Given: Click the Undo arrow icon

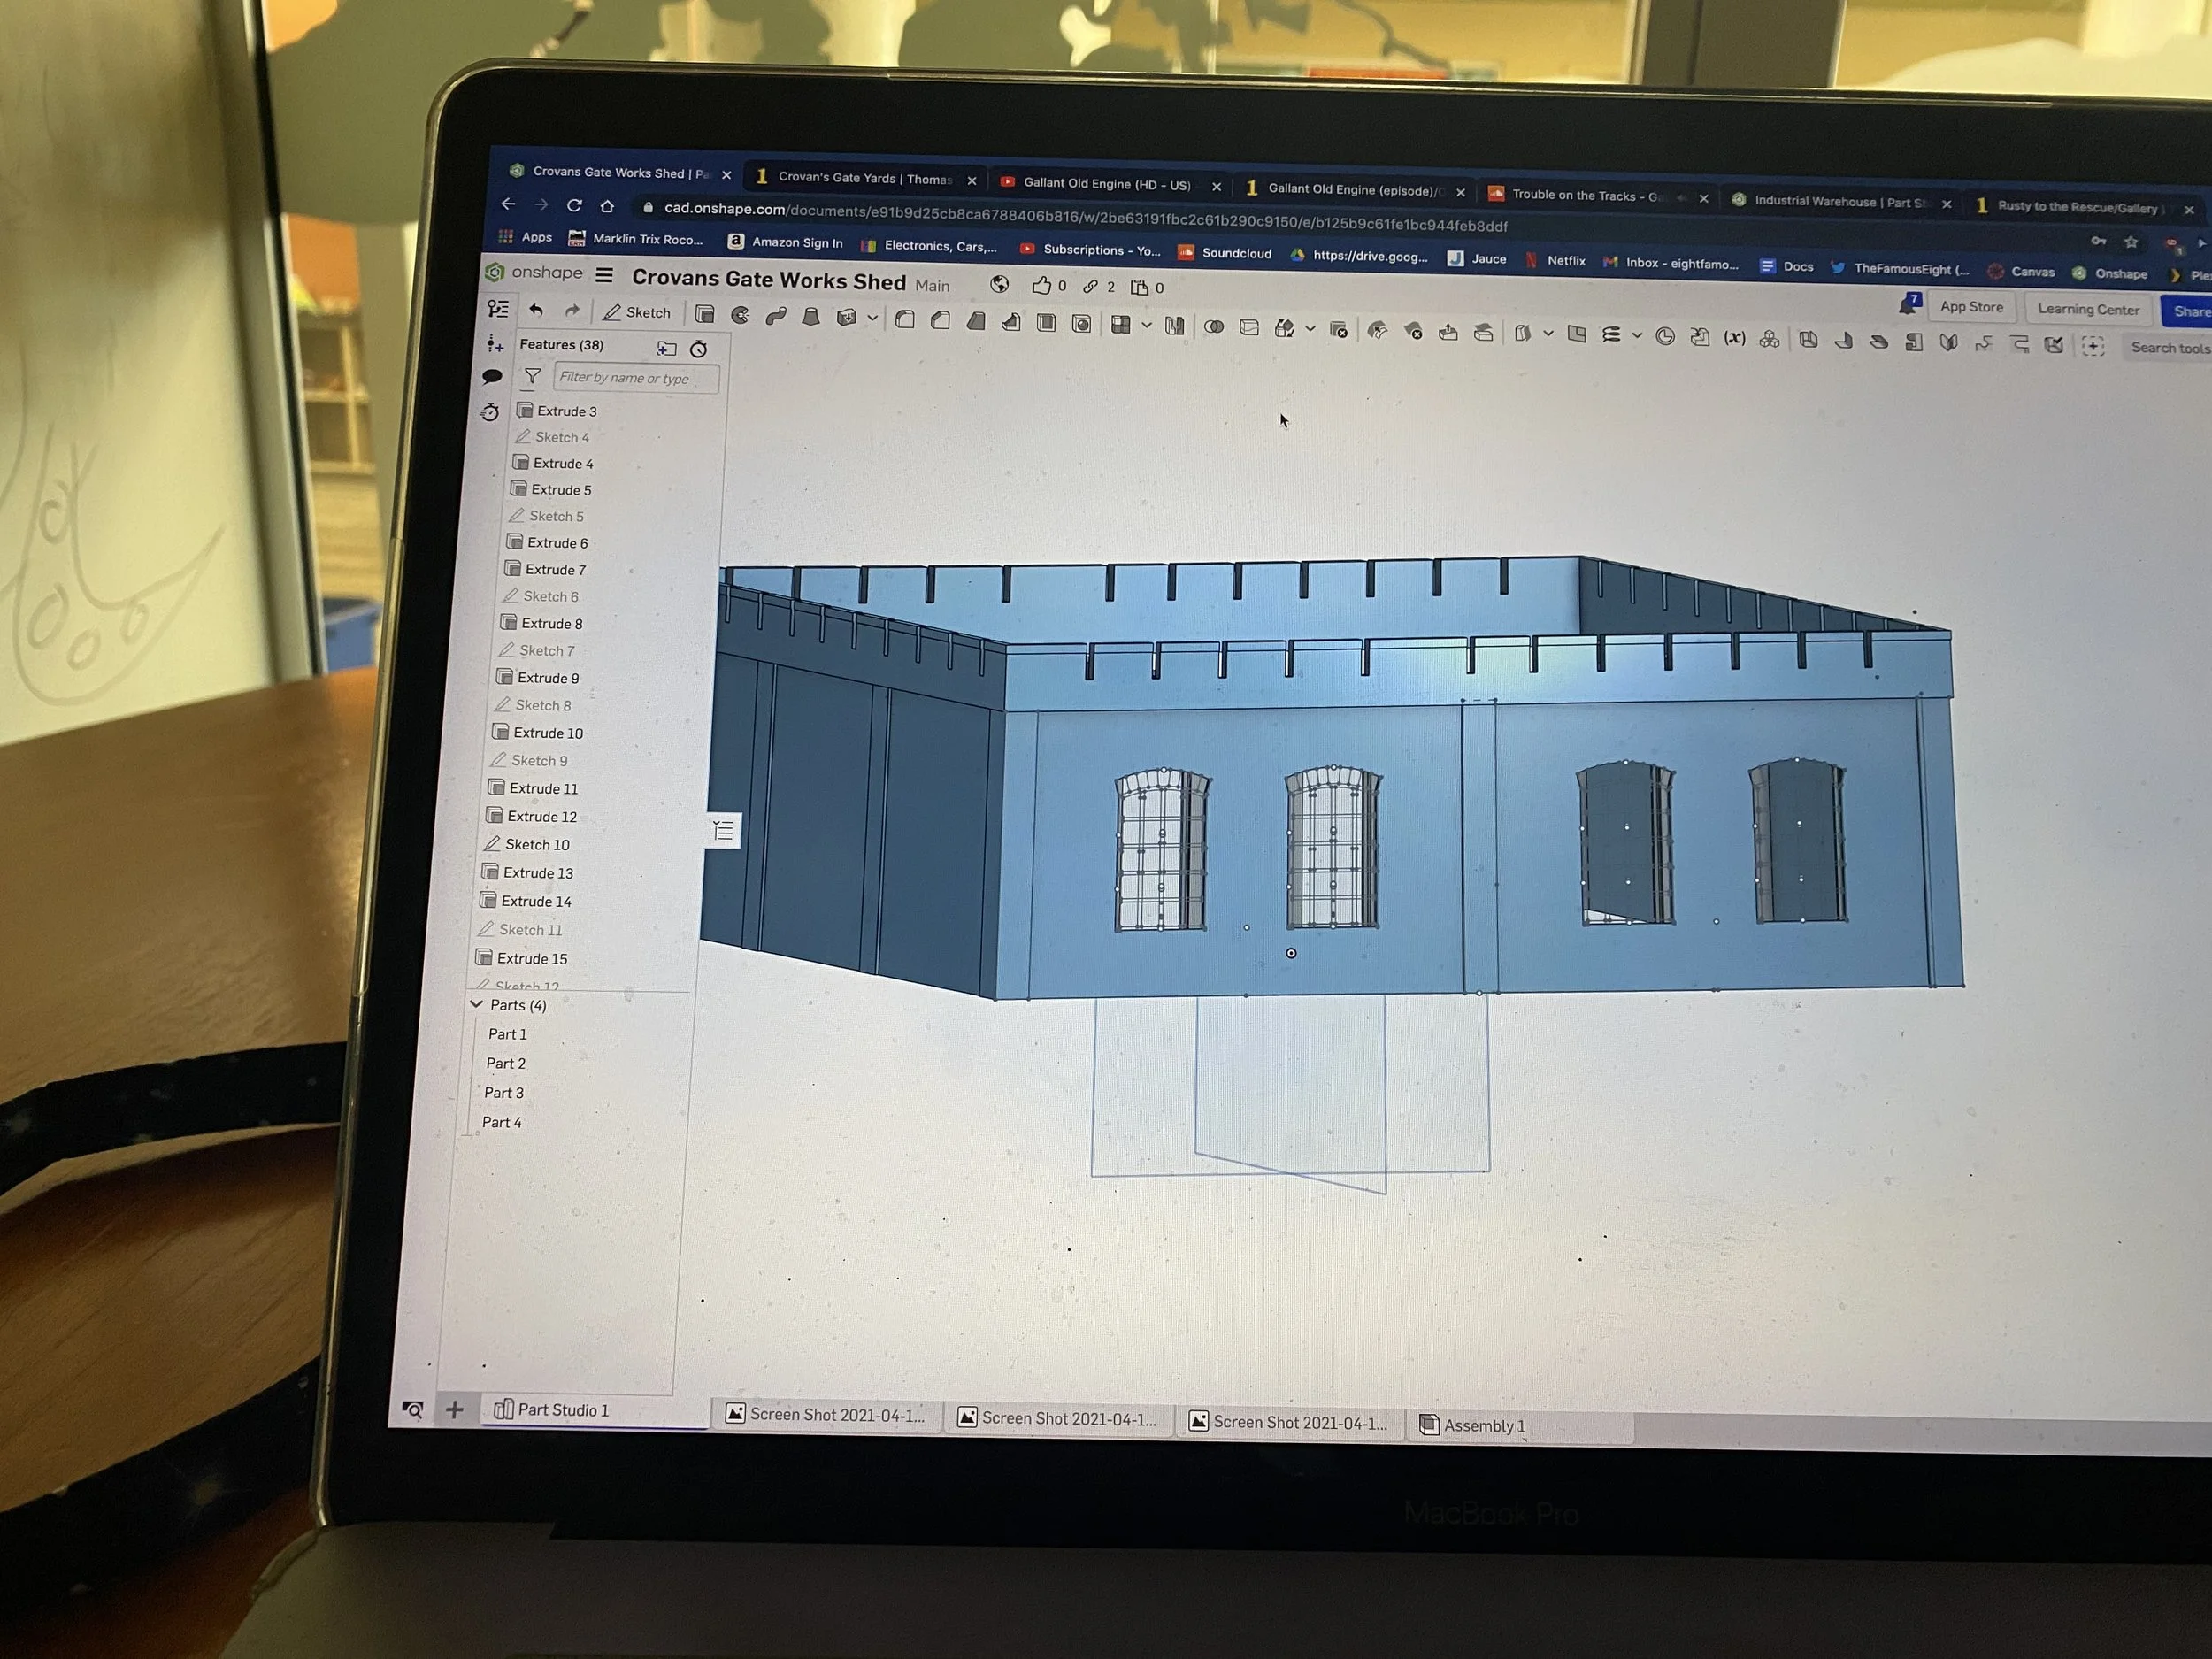Looking at the screenshot, I should tap(536, 310).
